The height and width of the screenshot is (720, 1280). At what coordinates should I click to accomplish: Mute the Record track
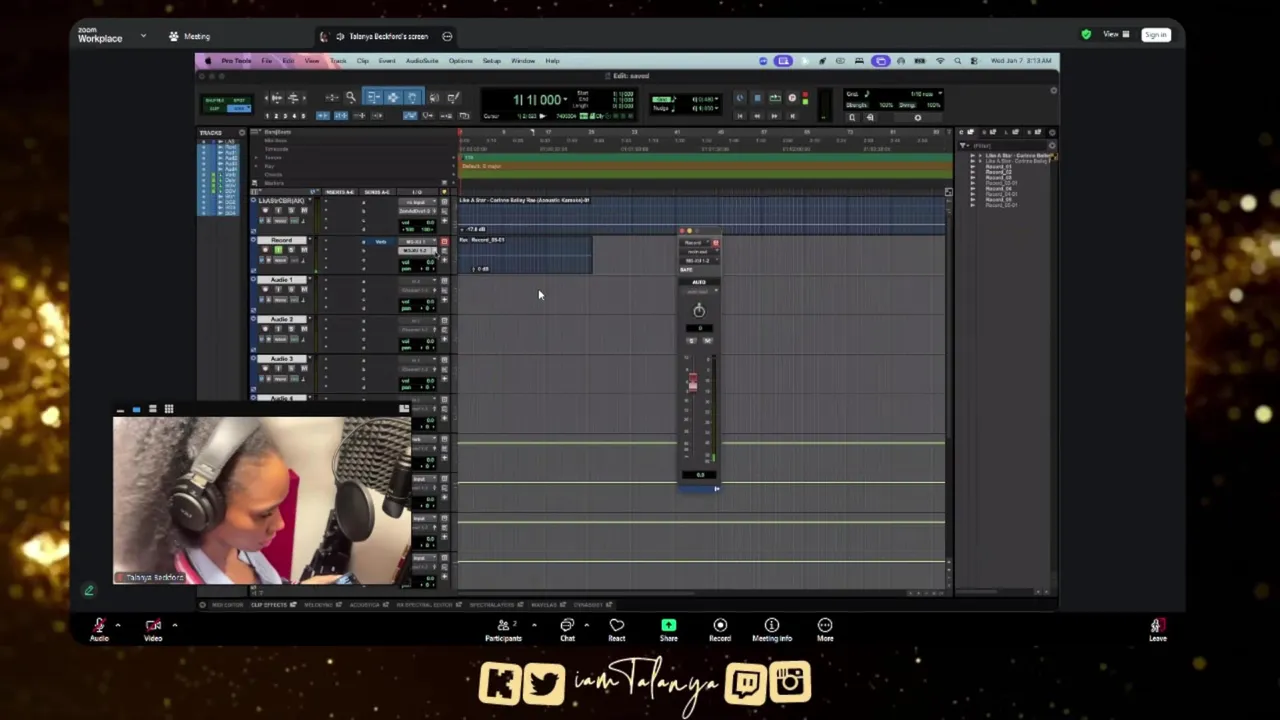point(304,250)
